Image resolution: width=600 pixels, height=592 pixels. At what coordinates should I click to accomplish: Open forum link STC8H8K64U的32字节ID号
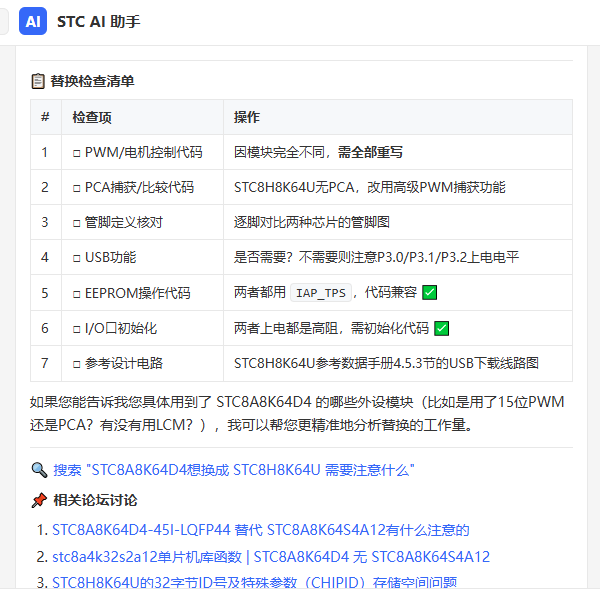pos(254,582)
